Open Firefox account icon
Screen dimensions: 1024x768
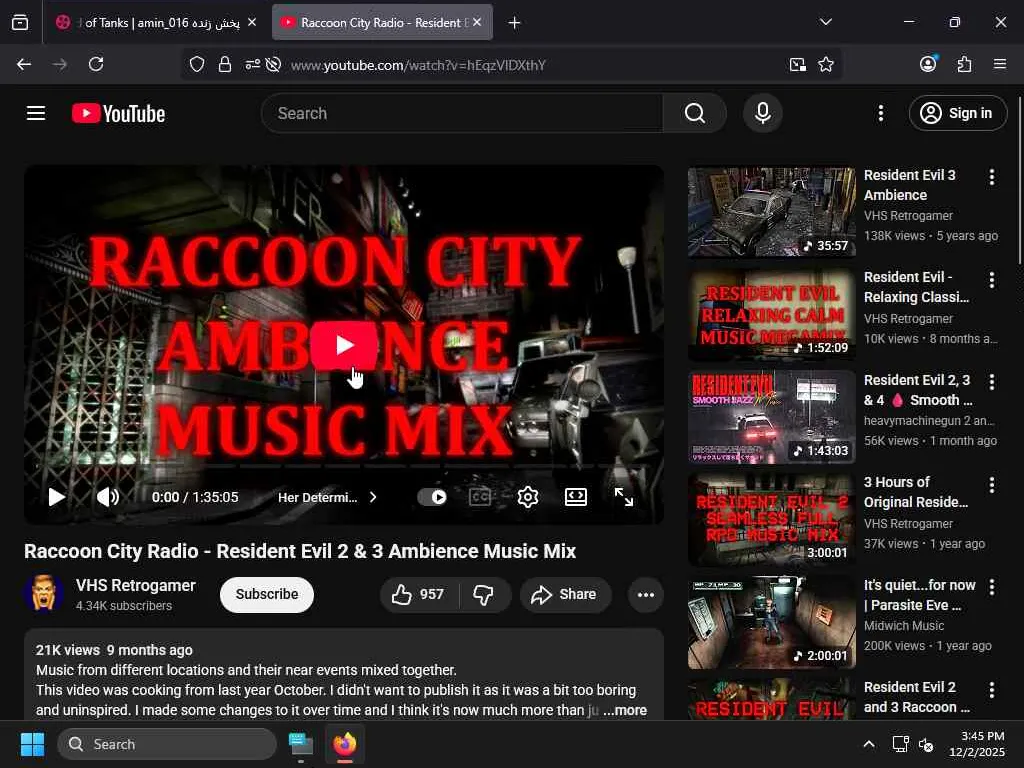[928, 63]
